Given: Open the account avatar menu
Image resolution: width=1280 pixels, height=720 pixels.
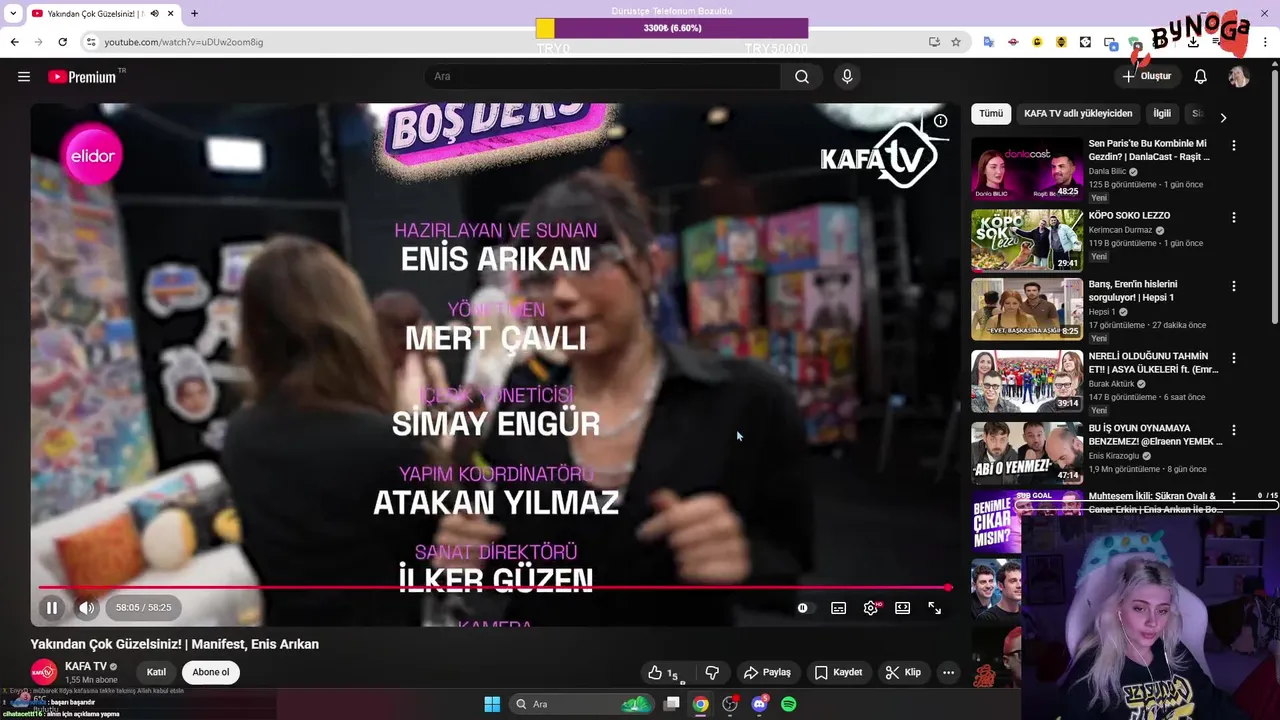Looking at the screenshot, I should [x=1239, y=77].
